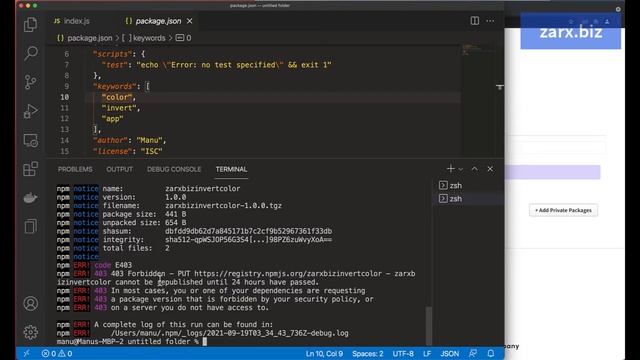Click the zarxbizinvertcolor-1.0.0.tgz filename in terminal
This screenshot has width=640, height=360.
point(223,206)
